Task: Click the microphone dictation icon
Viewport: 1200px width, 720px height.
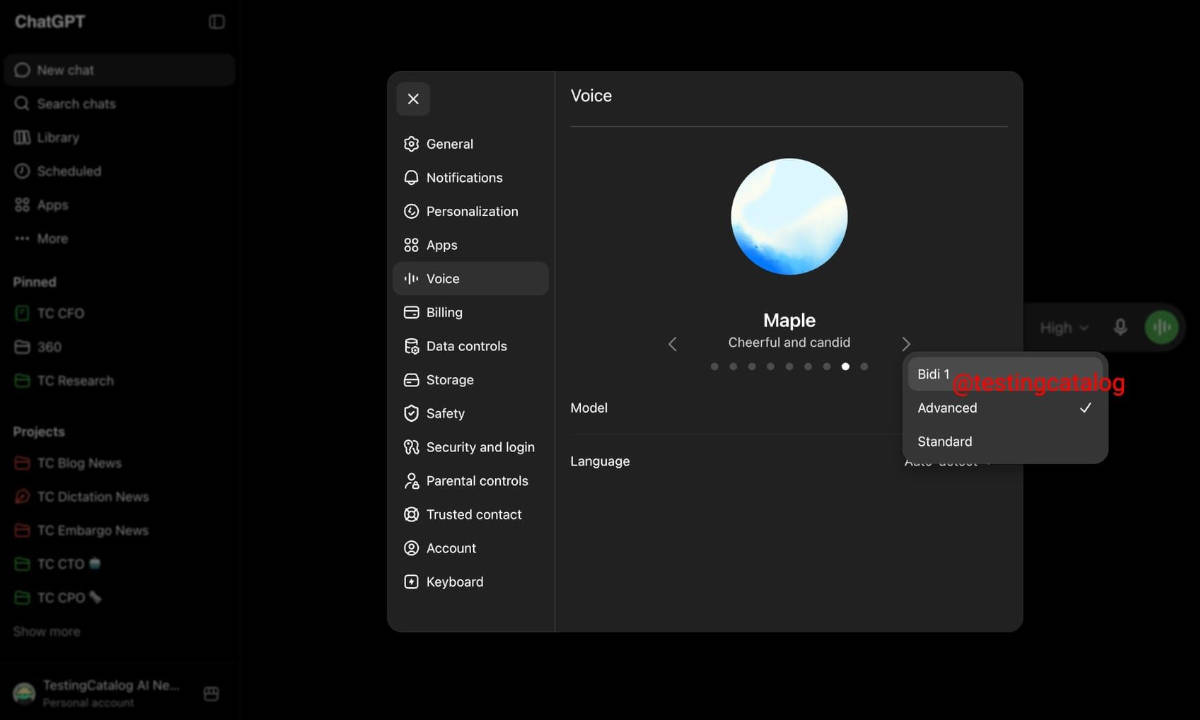Action: [x=1121, y=327]
